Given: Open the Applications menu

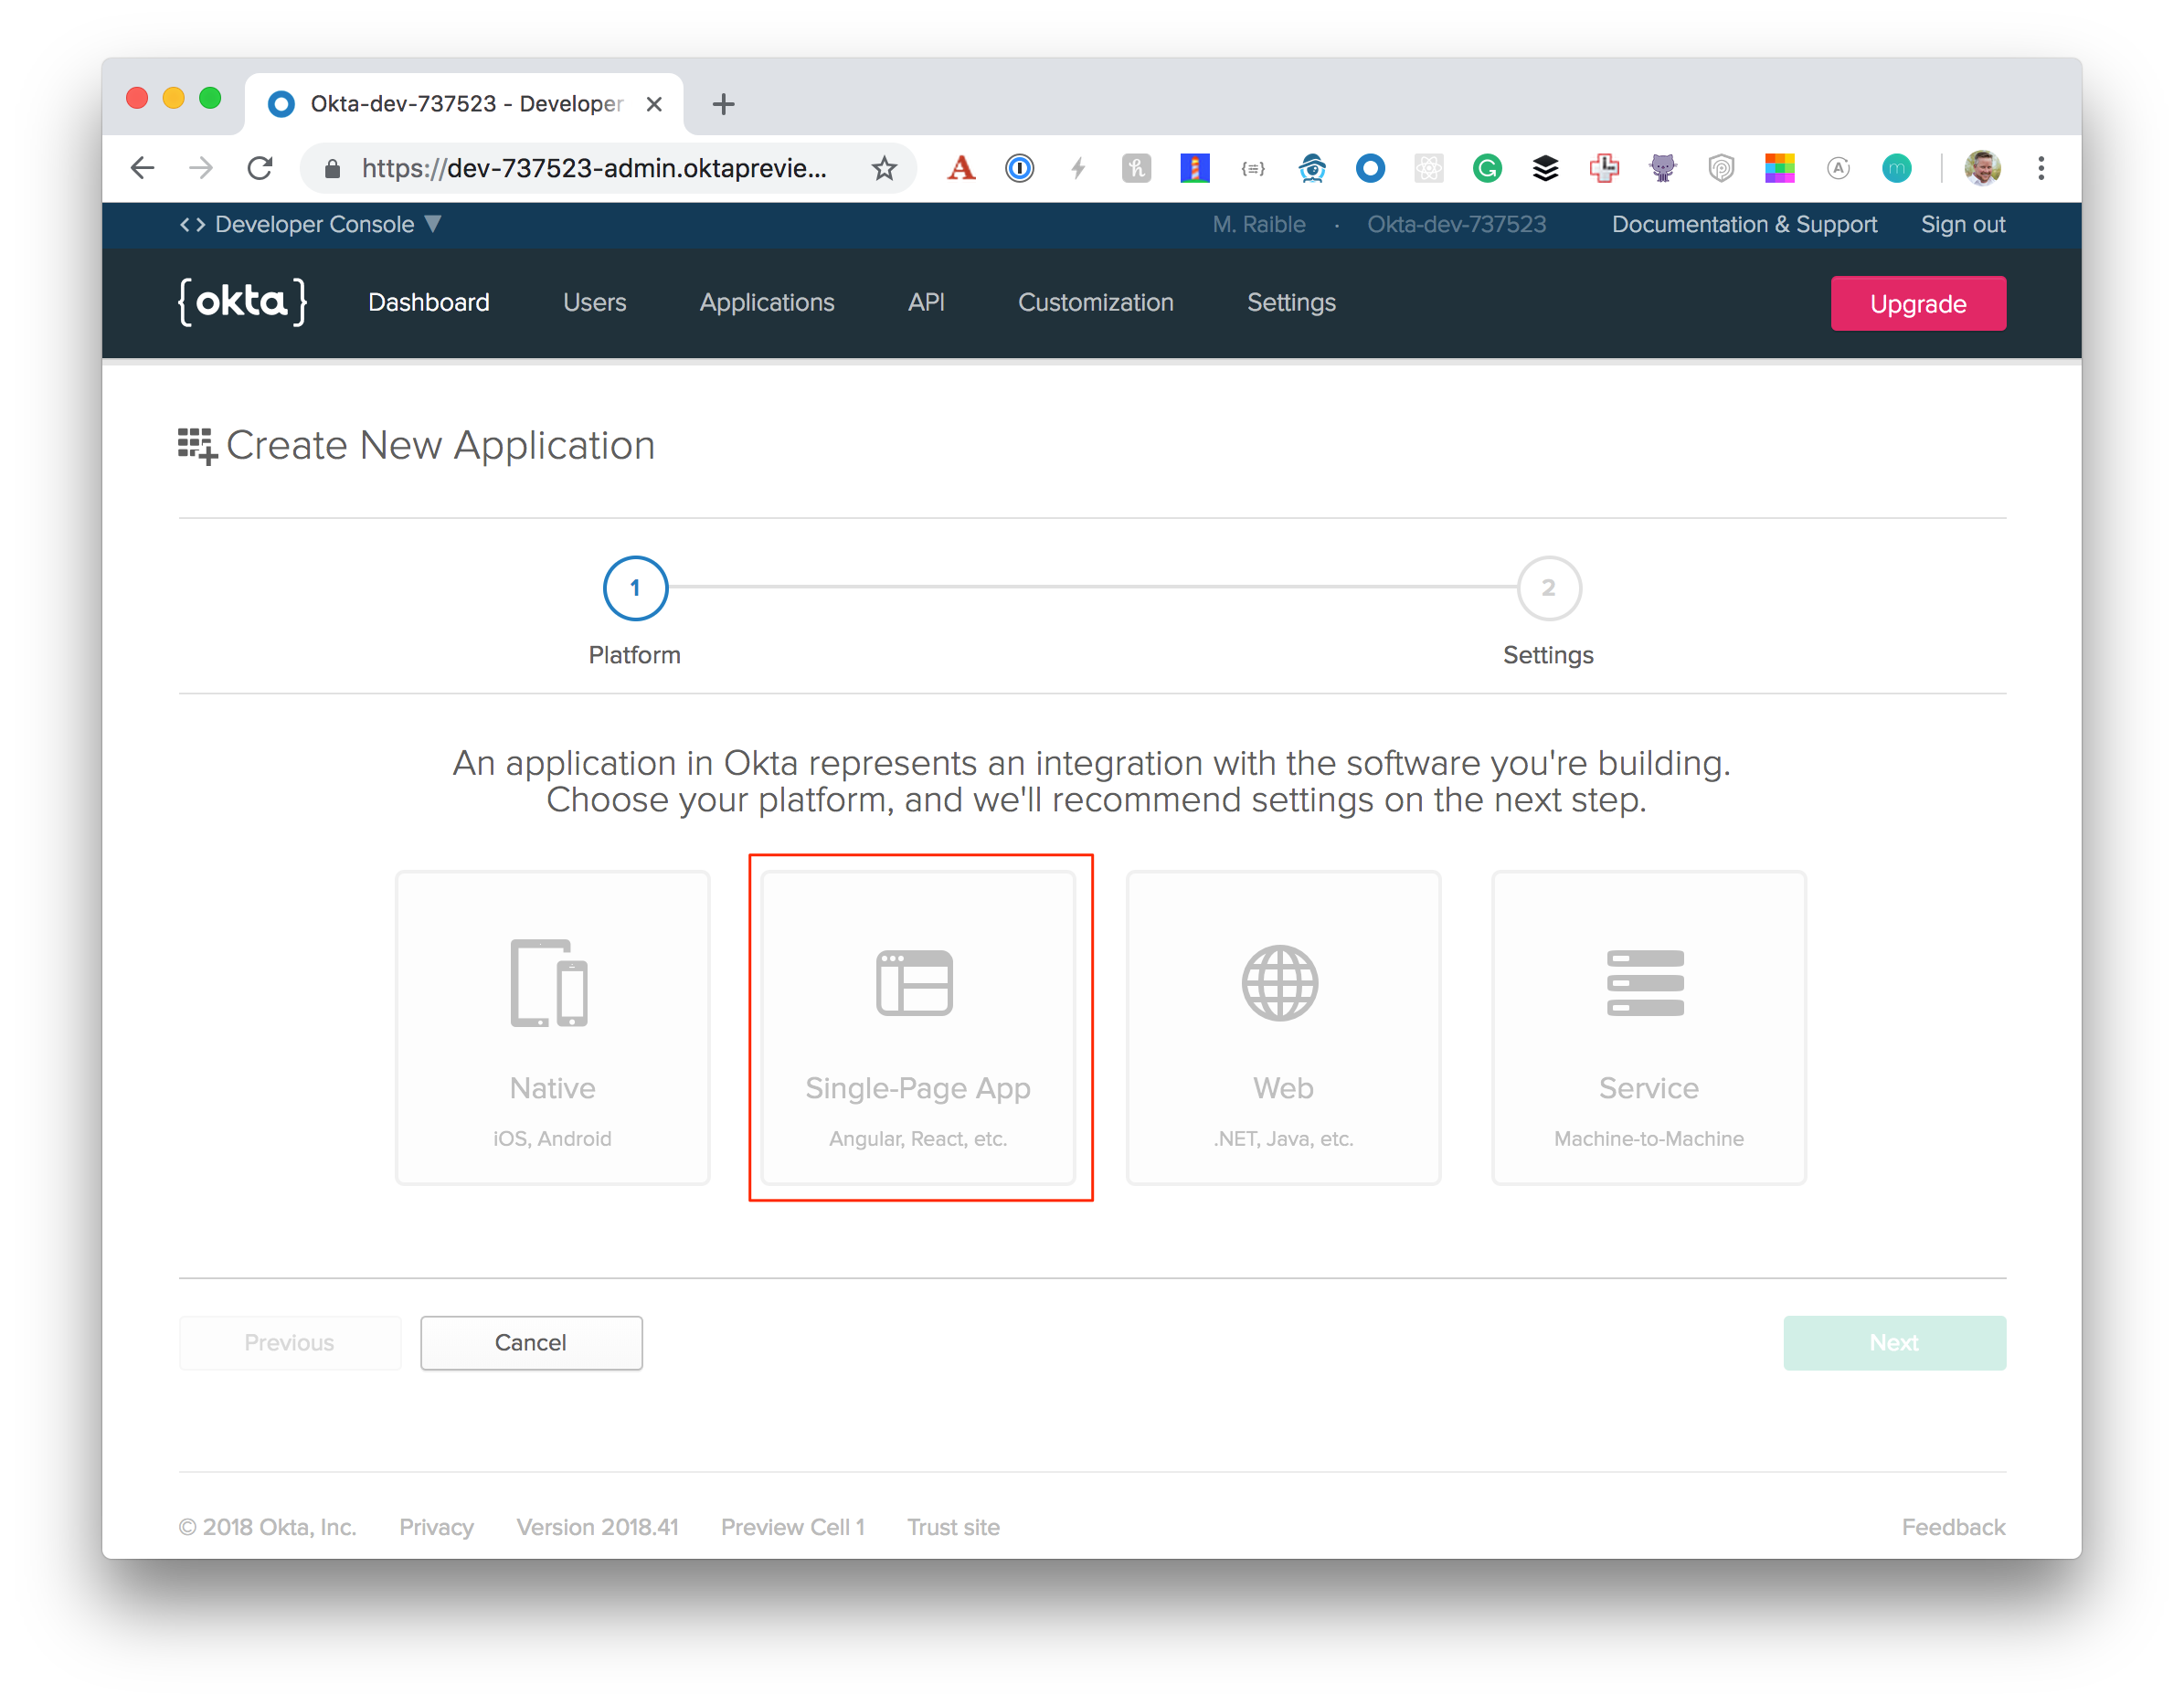Looking at the screenshot, I should pyautogui.click(x=766, y=302).
